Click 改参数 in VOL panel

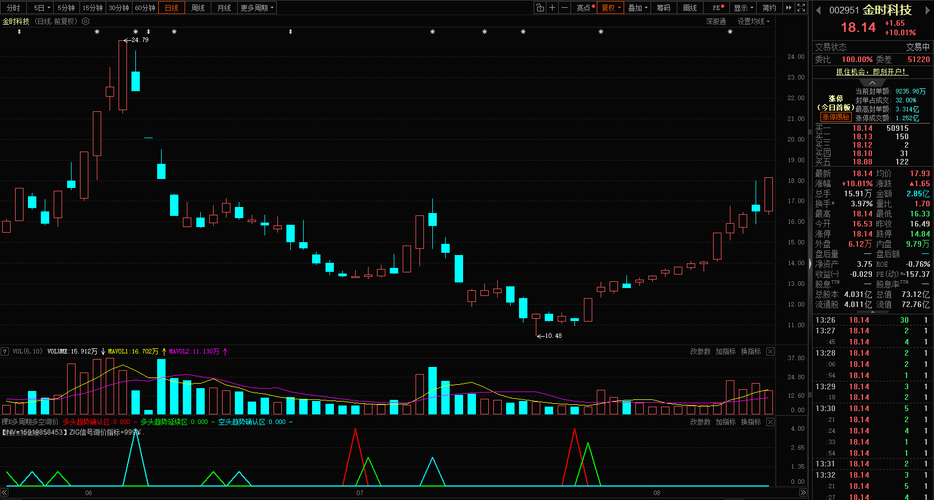pyautogui.click(x=700, y=351)
